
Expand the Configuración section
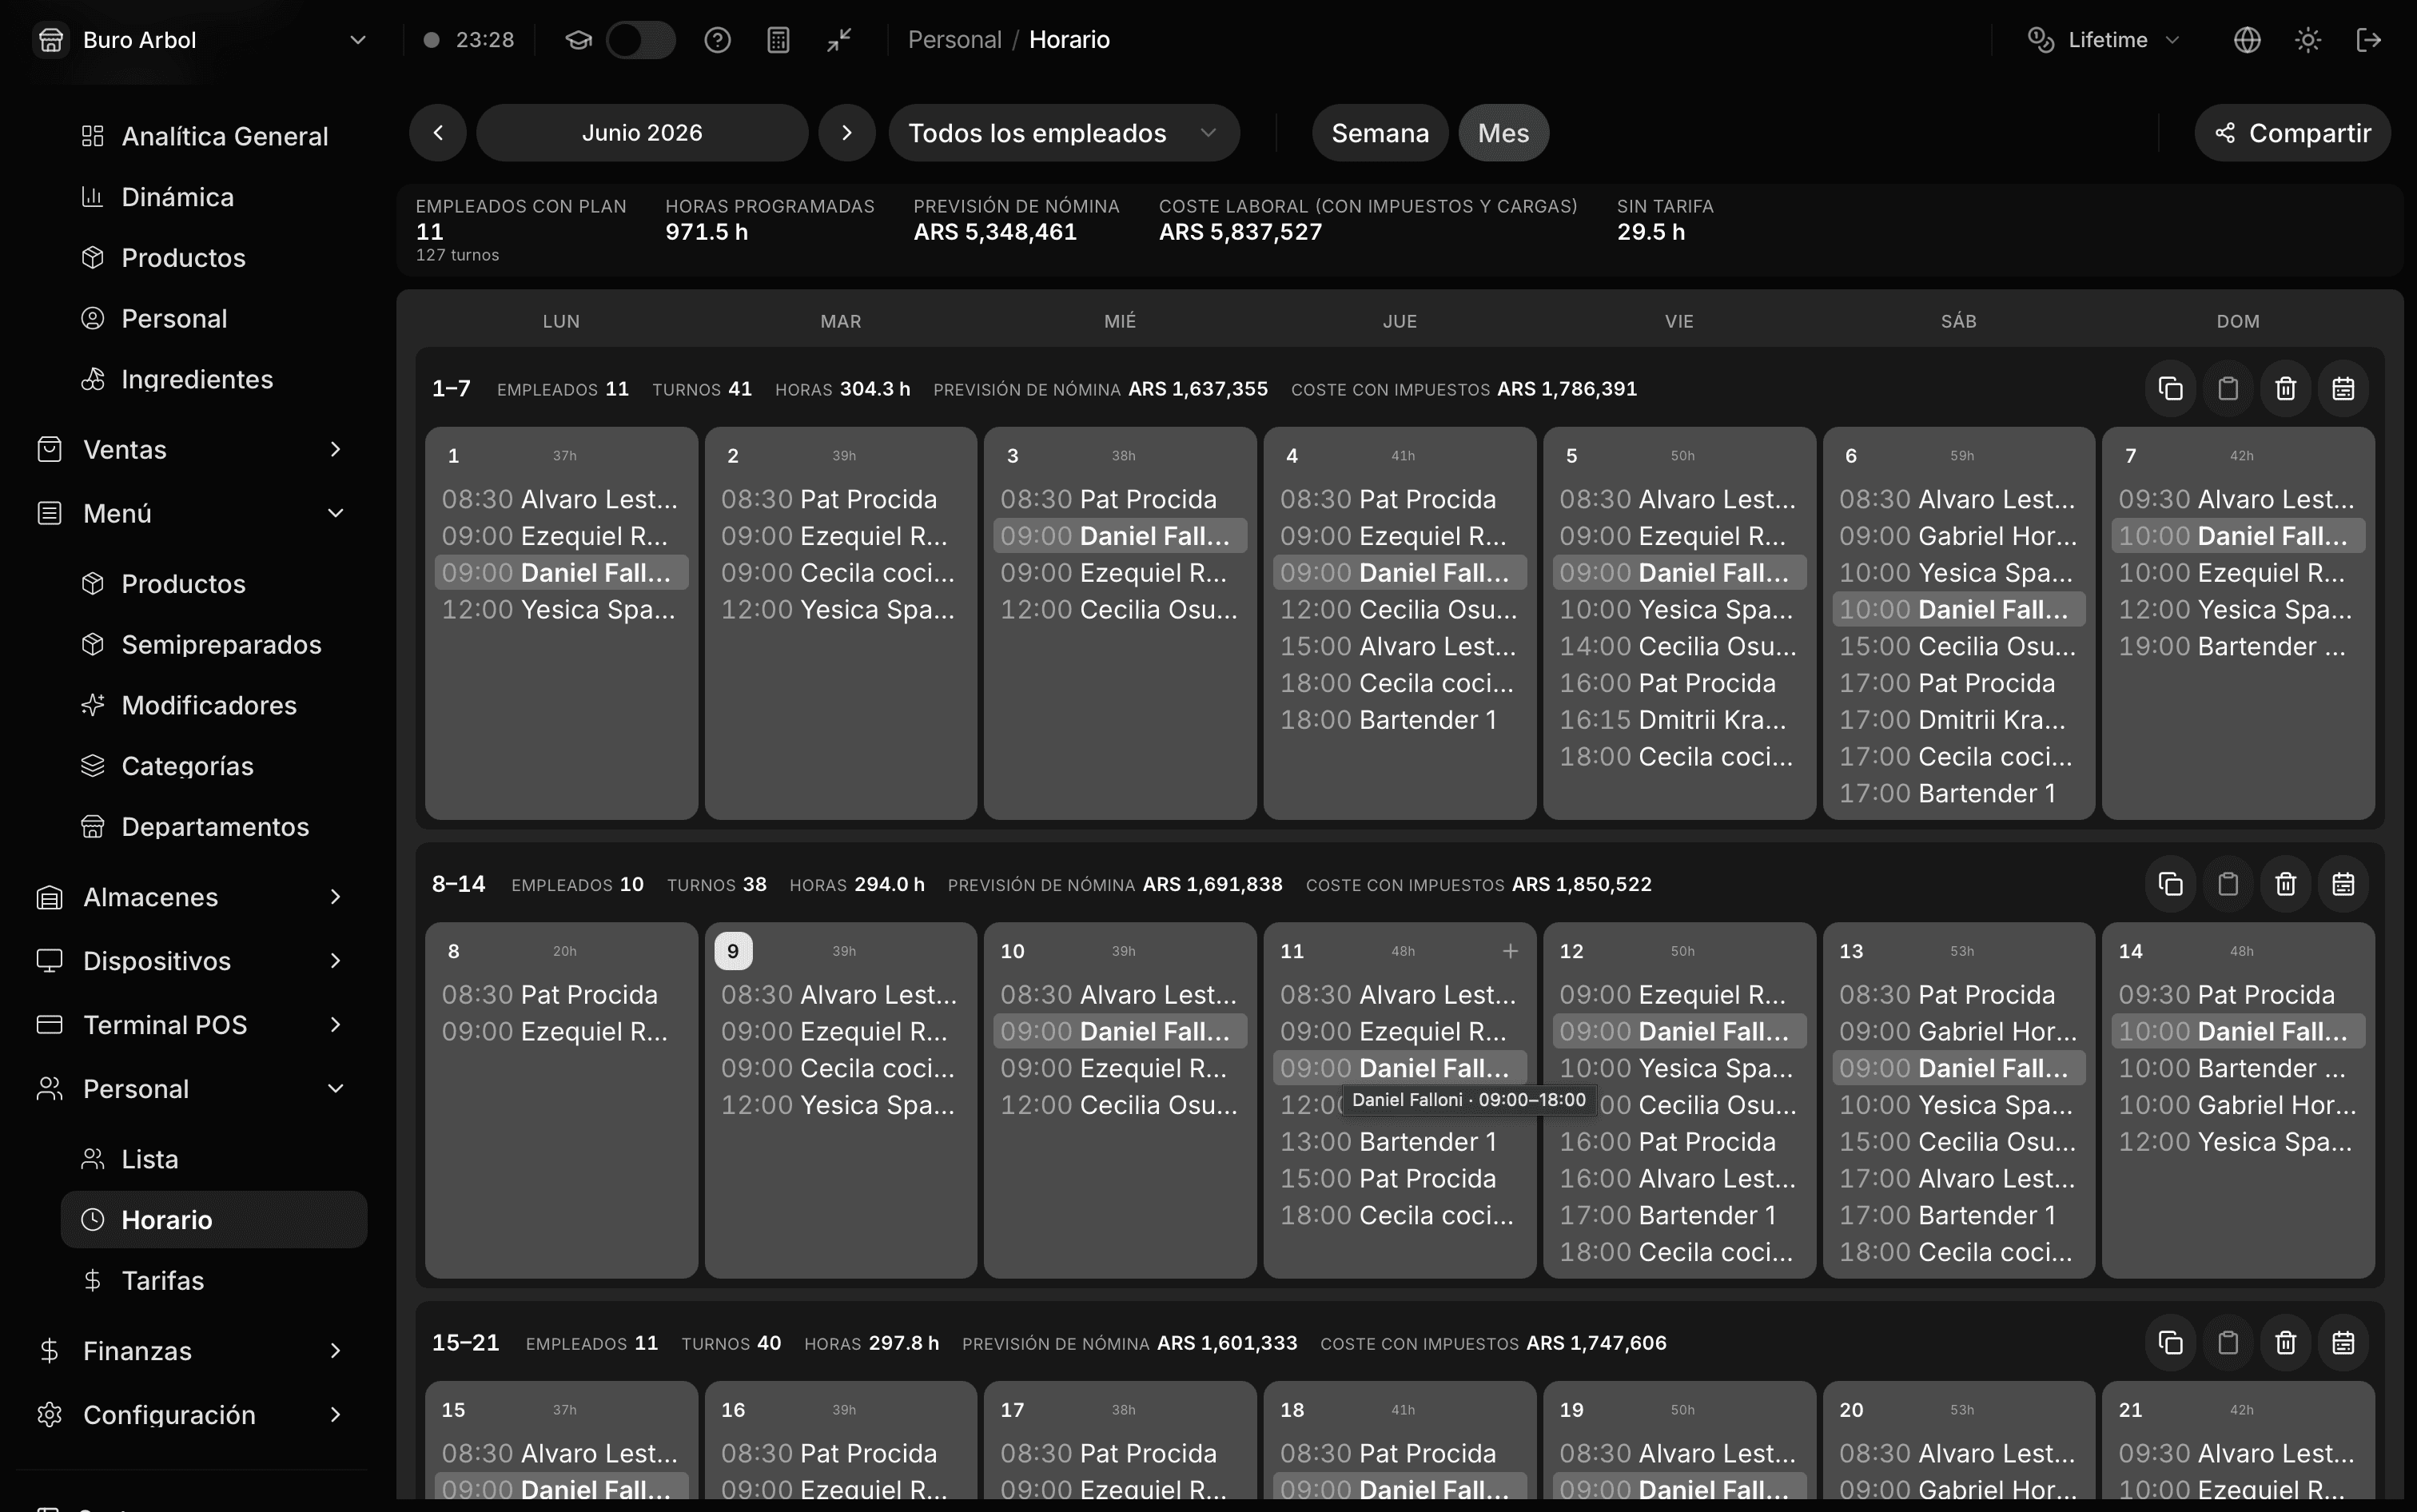[192, 1415]
